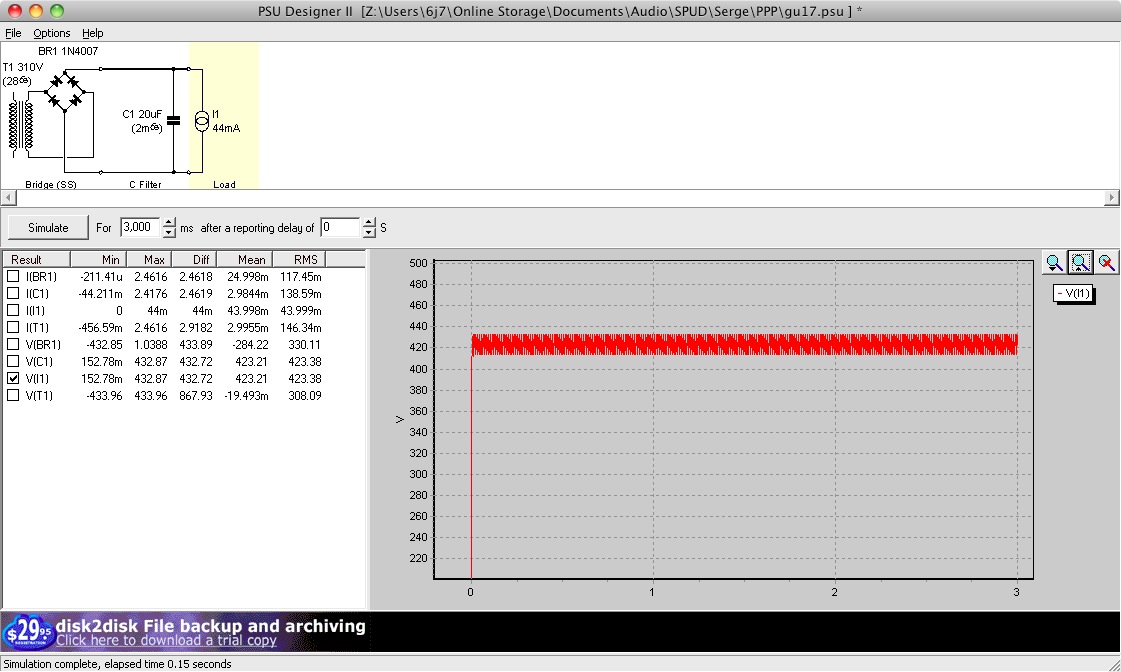
Task: Click the V(T1) RMS value 308.09
Action: coord(305,395)
